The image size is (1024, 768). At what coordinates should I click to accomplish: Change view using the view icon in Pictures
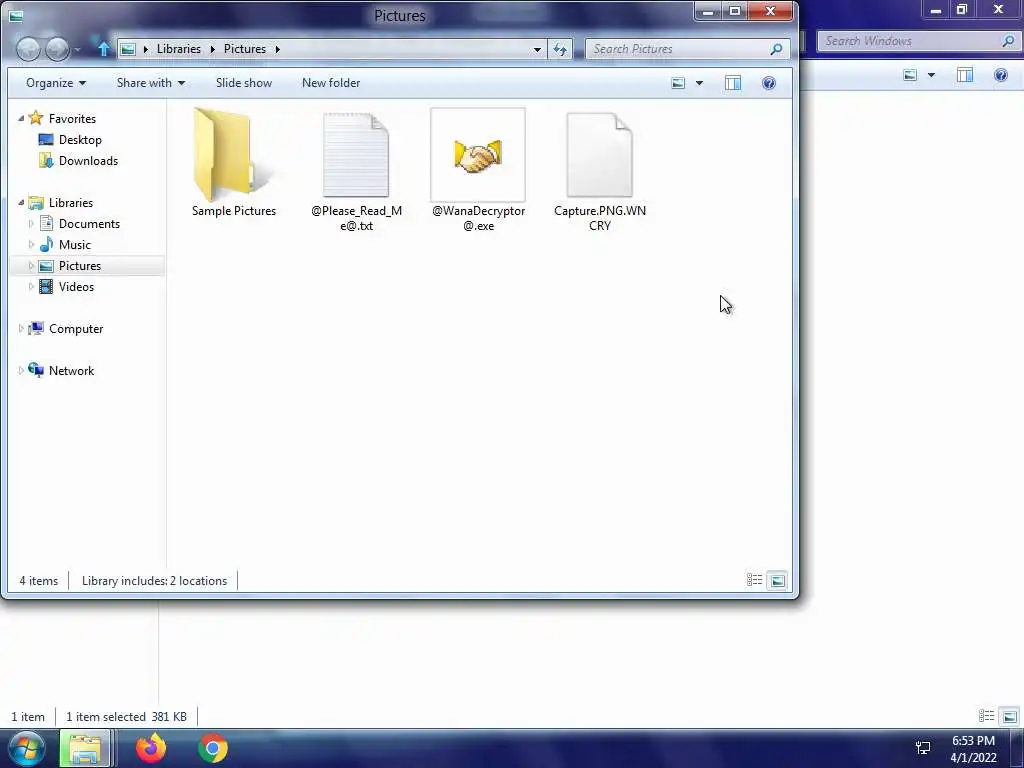678,83
